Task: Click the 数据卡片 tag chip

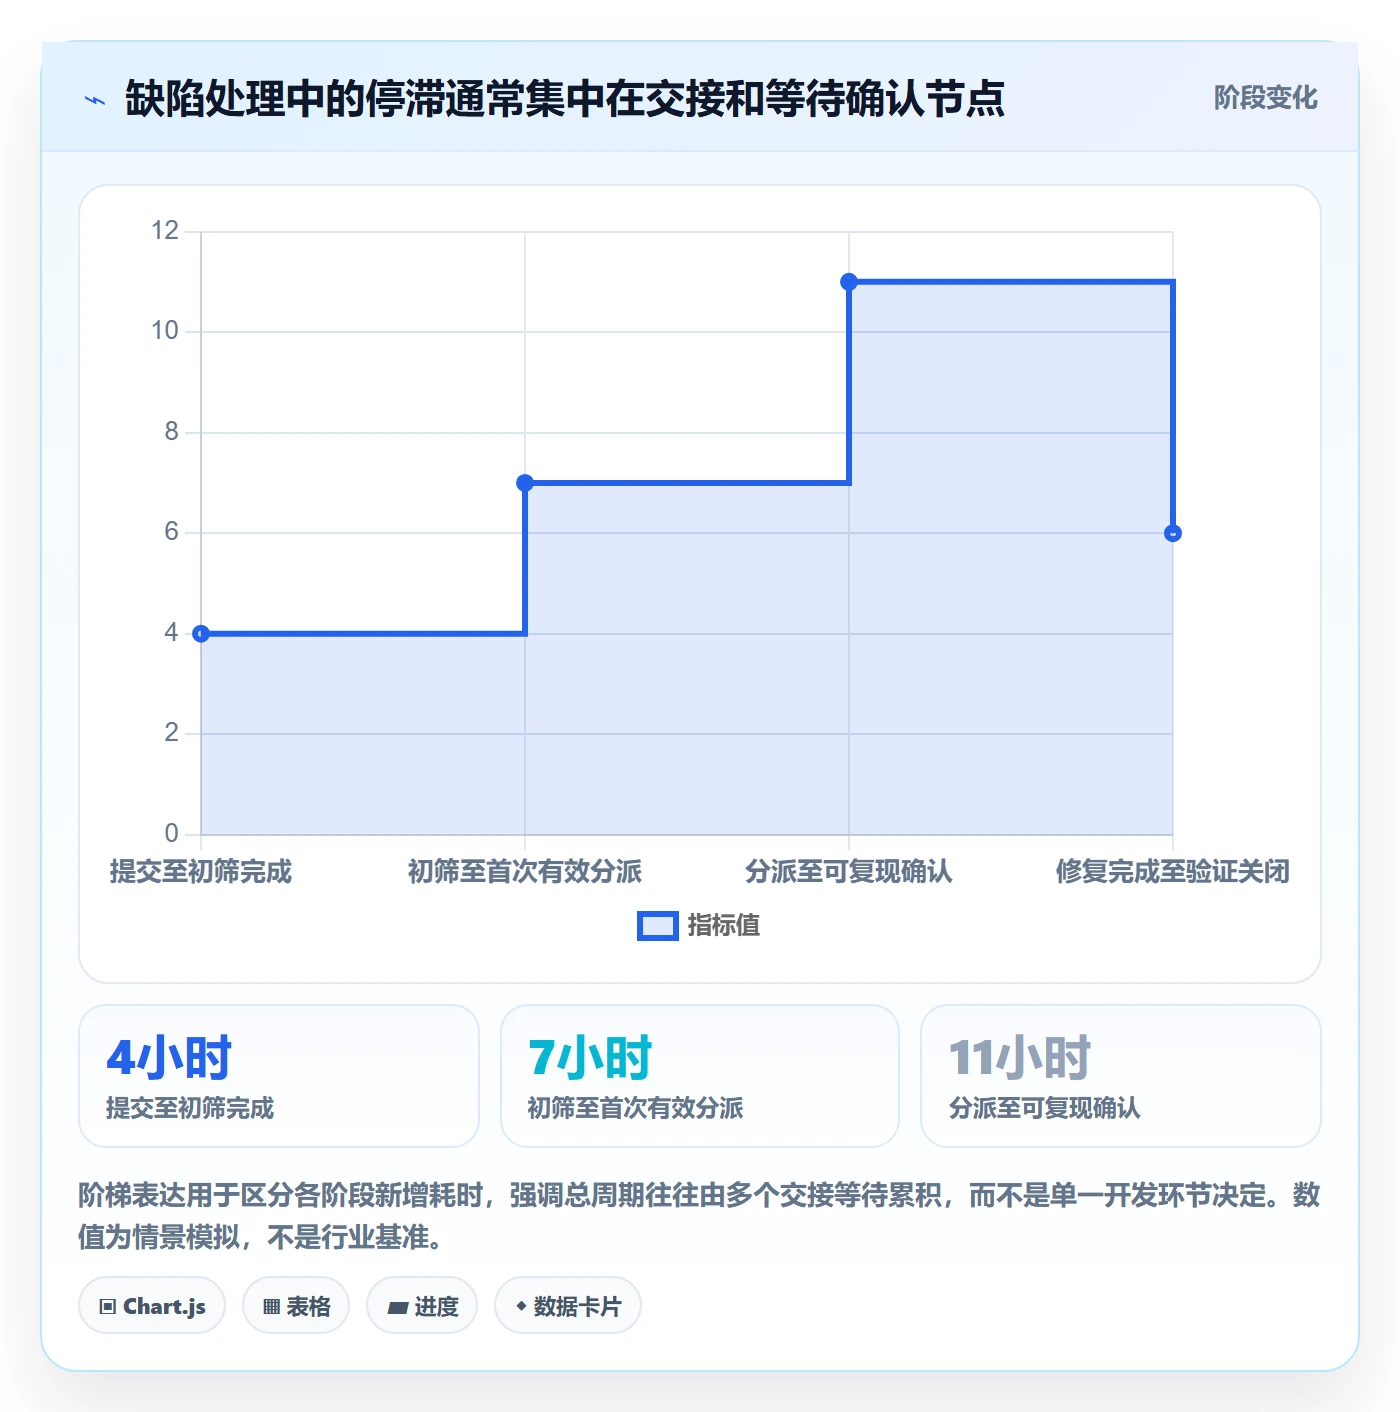Action: pos(568,1305)
